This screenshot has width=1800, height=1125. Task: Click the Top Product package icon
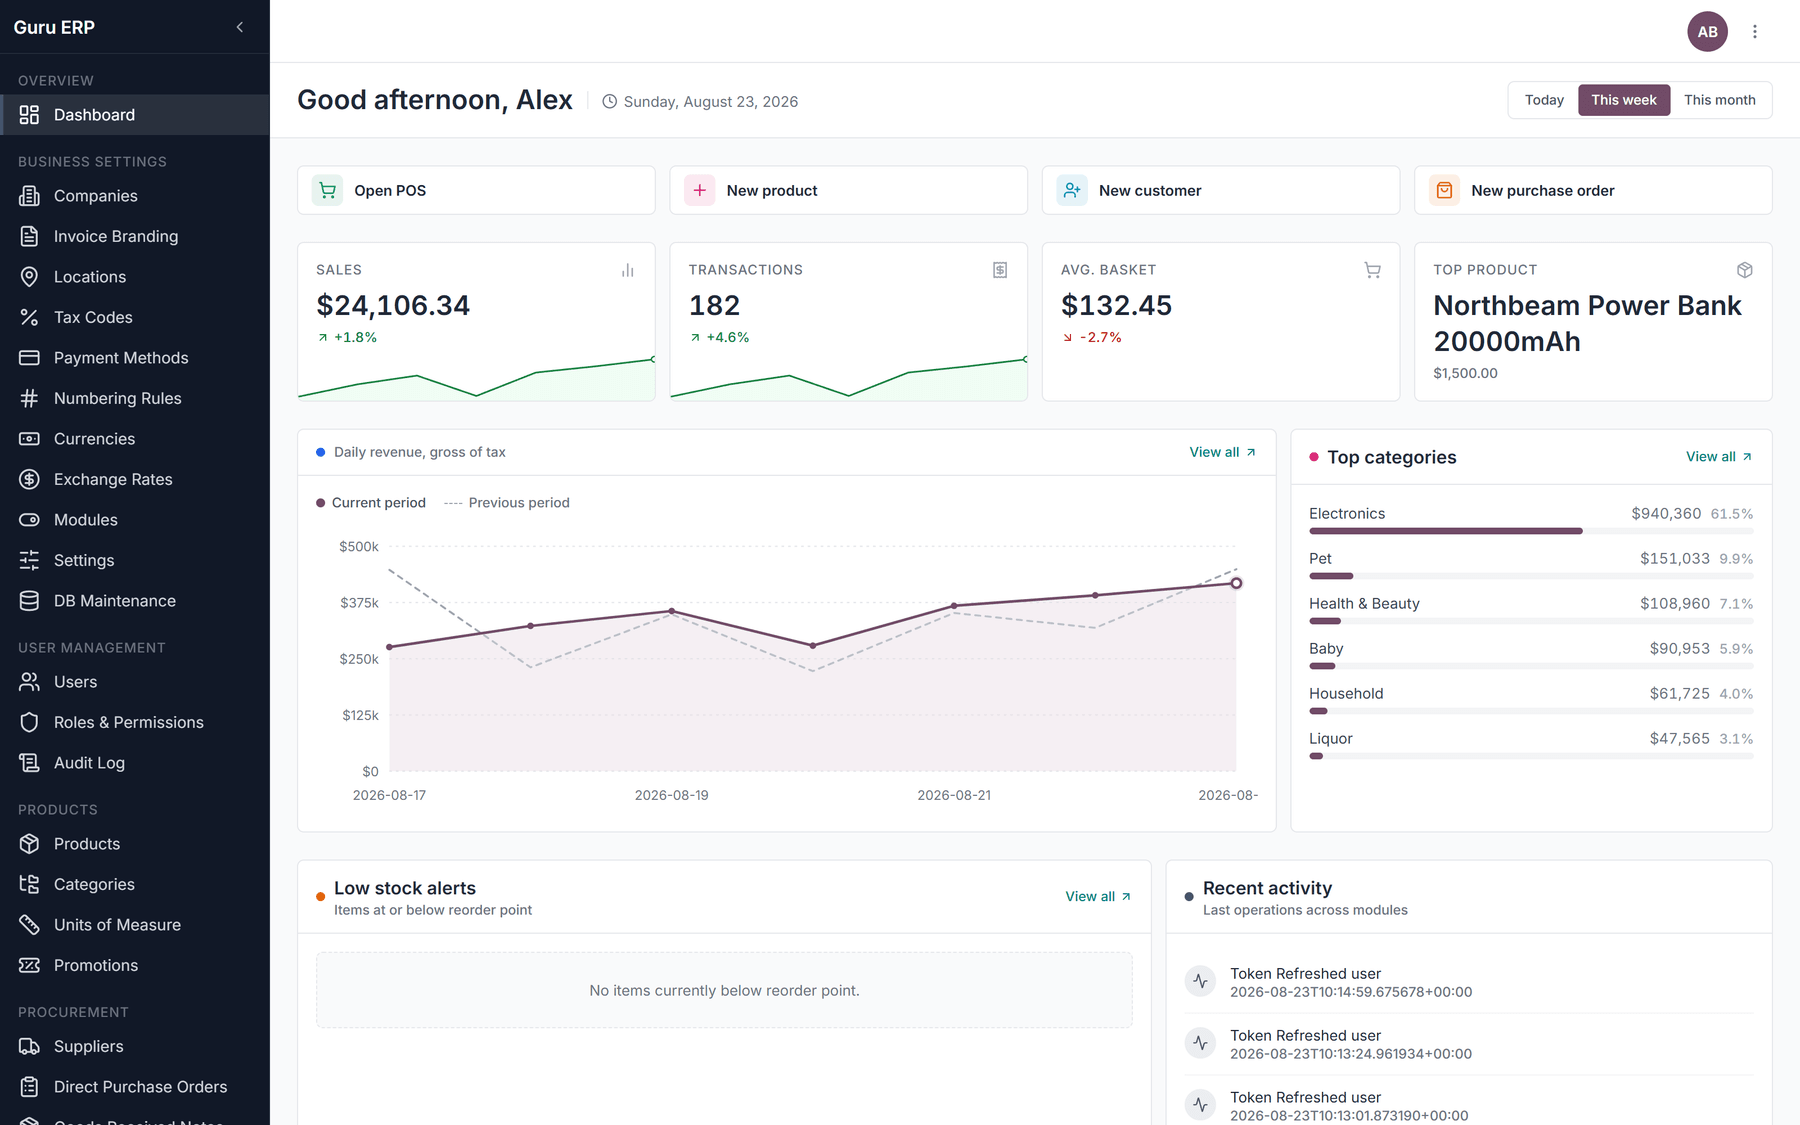[1745, 270]
